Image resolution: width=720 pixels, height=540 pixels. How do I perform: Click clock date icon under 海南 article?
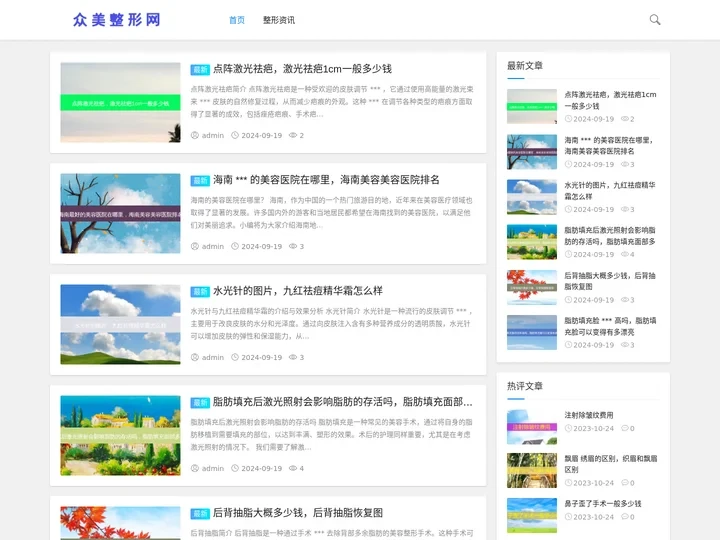pyautogui.click(x=235, y=247)
